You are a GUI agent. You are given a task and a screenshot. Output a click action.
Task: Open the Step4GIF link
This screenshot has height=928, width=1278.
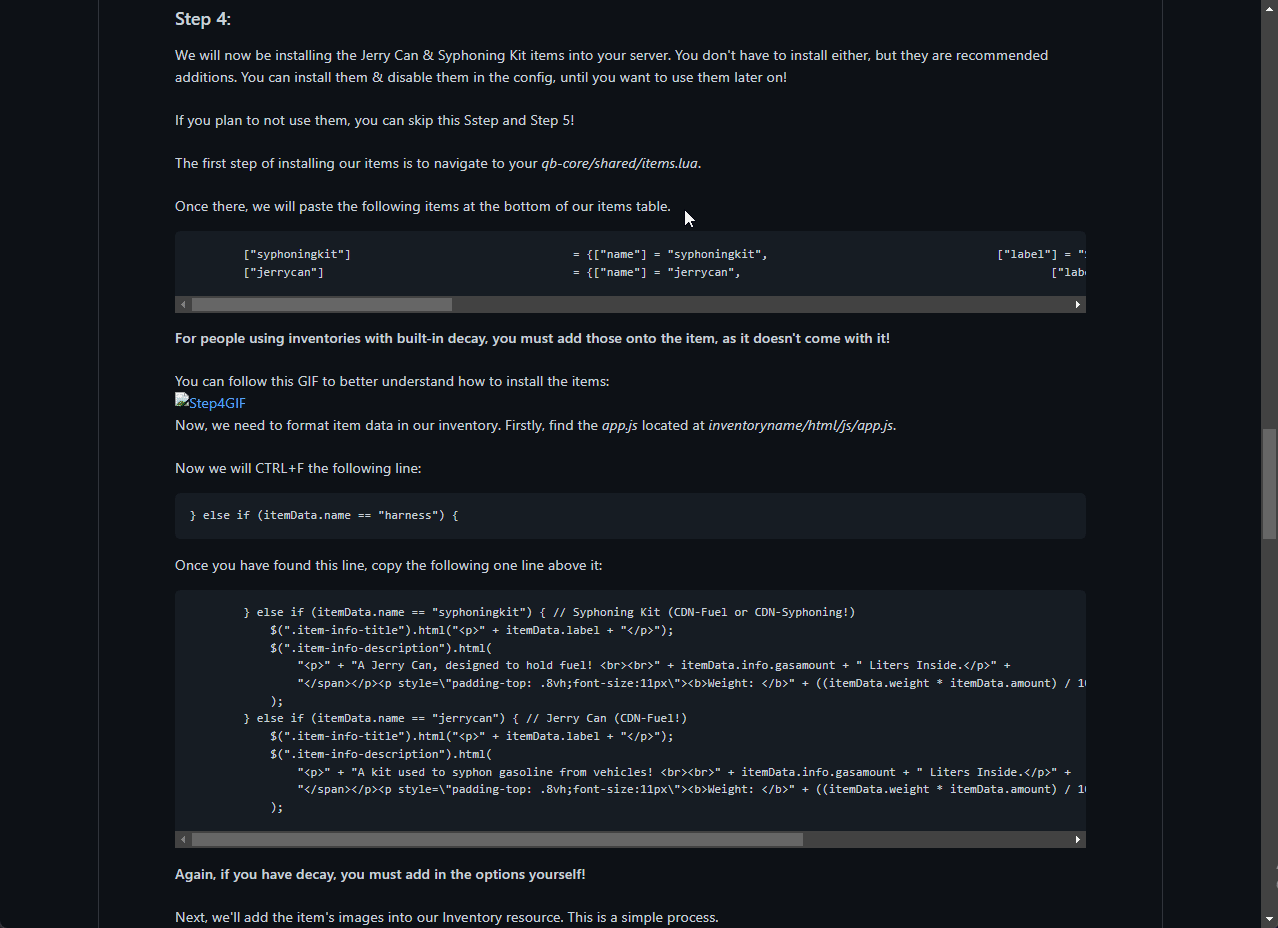point(217,403)
